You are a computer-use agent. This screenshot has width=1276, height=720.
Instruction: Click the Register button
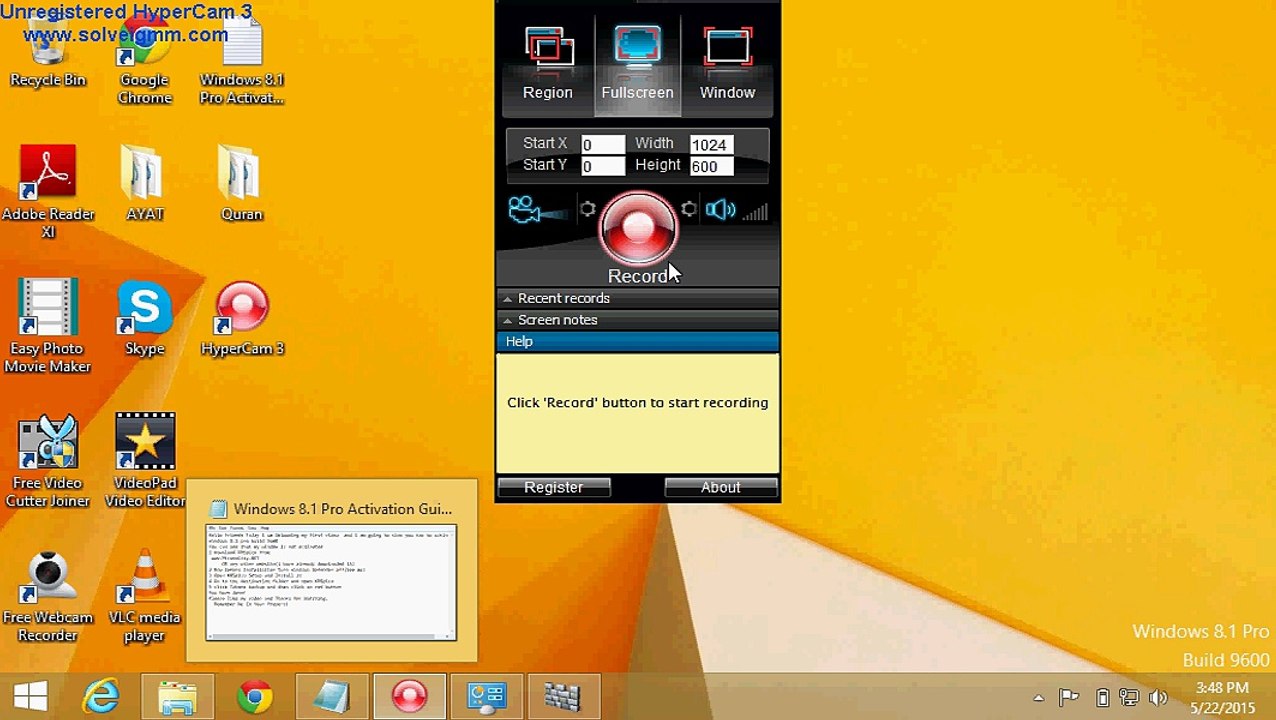coord(553,487)
